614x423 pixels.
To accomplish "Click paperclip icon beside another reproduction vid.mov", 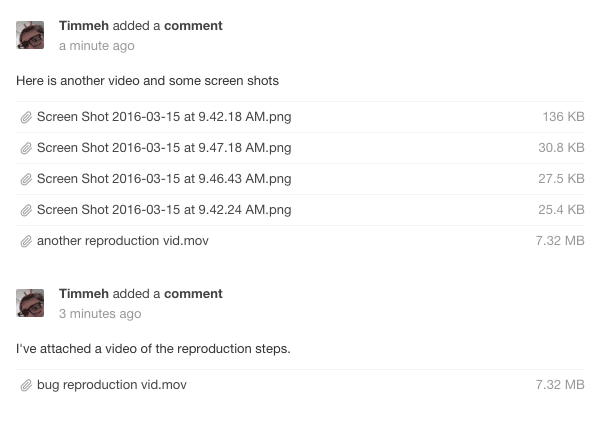I will pyautogui.click(x=26, y=241).
